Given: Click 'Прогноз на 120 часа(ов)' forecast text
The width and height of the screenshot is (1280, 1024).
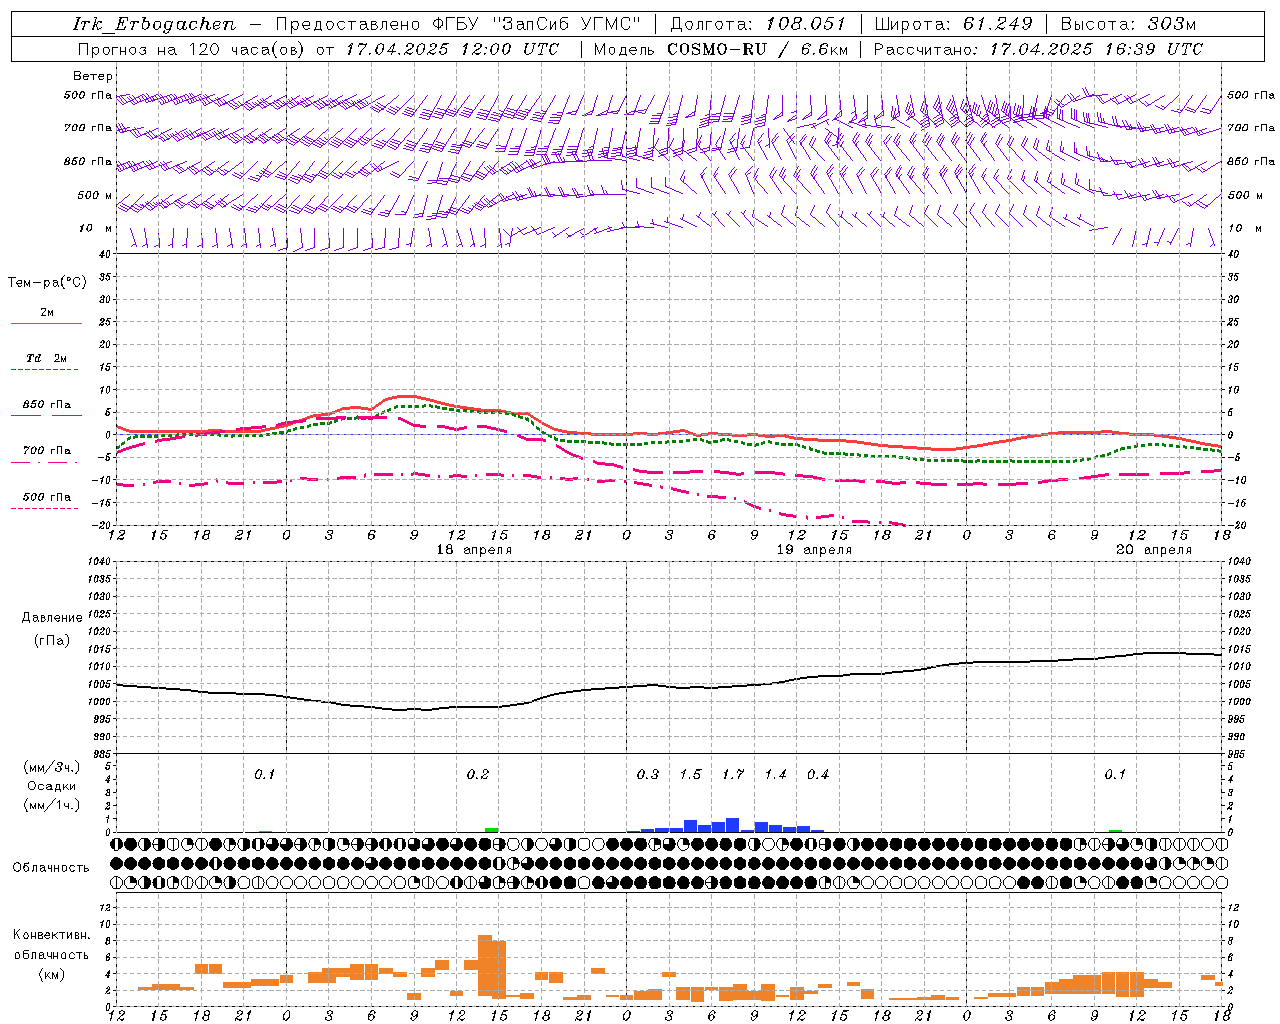Looking at the screenshot, I should pyautogui.click(x=192, y=48).
